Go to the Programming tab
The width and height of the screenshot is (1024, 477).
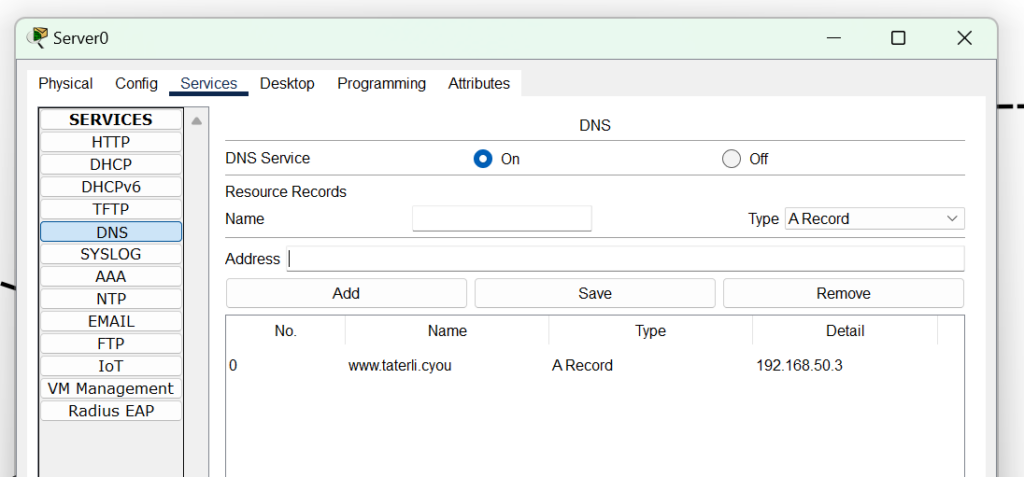click(x=381, y=84)
